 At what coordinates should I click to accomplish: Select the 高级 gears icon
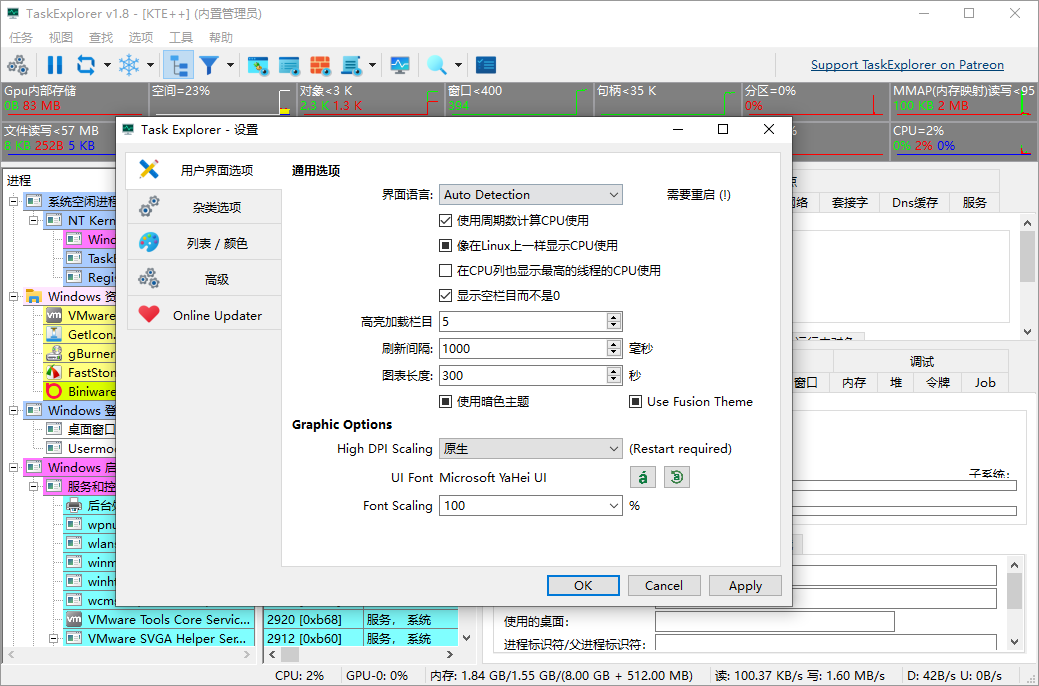point(149,278)
